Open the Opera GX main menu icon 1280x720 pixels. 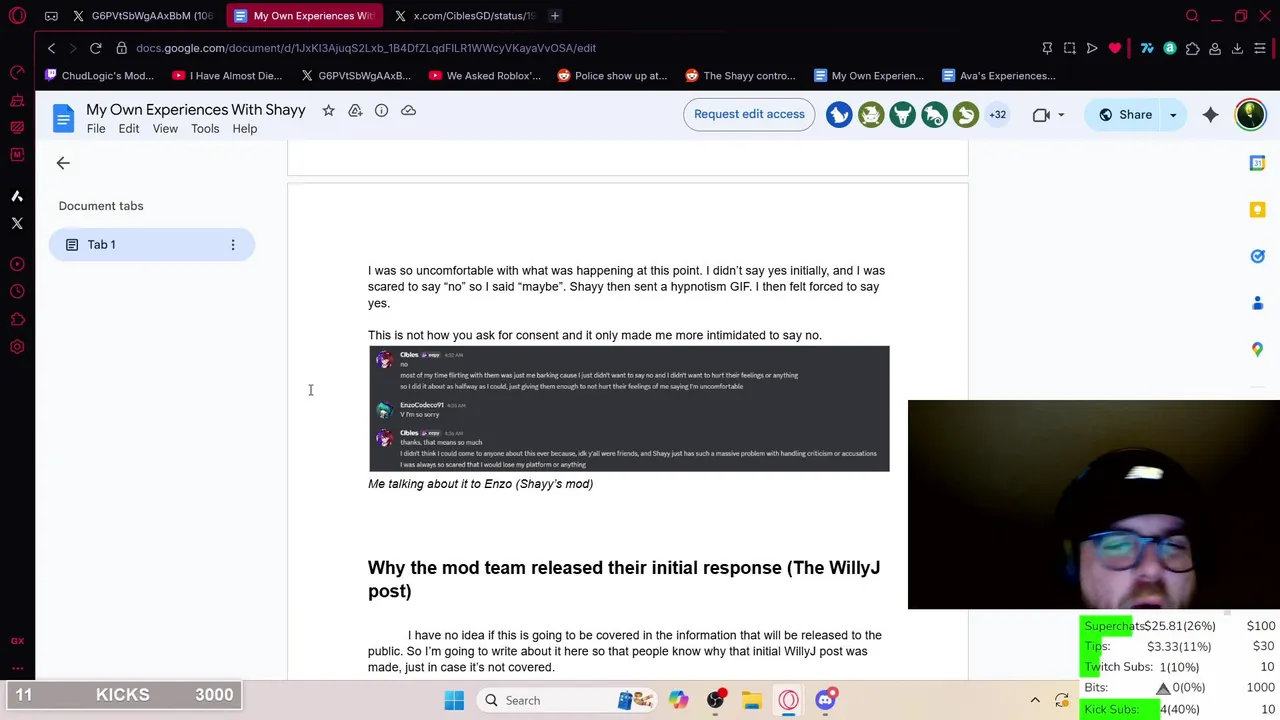(x=17, y=16)
